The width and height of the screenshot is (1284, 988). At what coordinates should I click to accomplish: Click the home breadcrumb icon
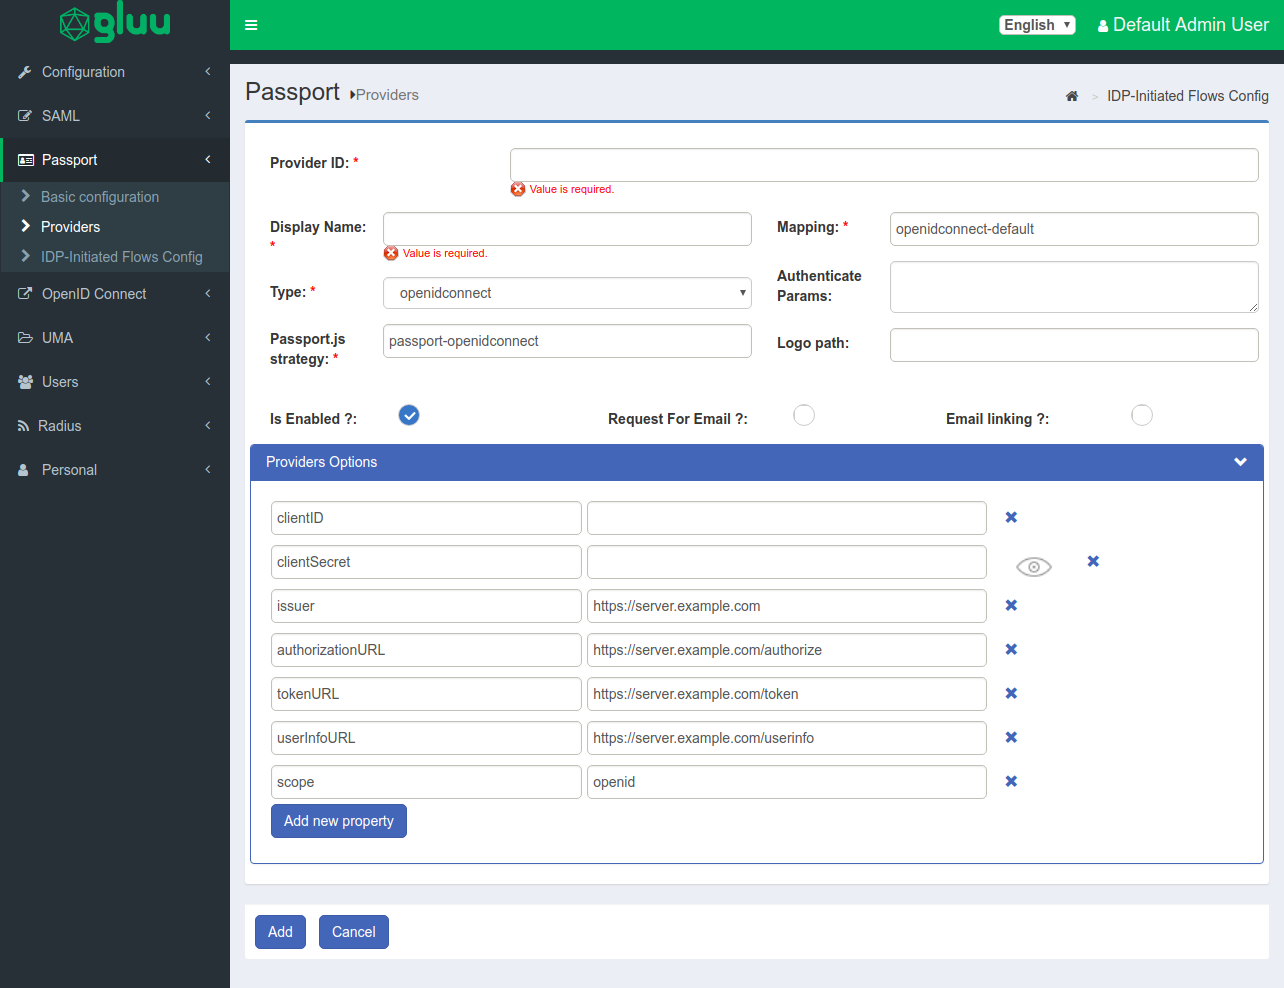click(x=1072, y=96)
